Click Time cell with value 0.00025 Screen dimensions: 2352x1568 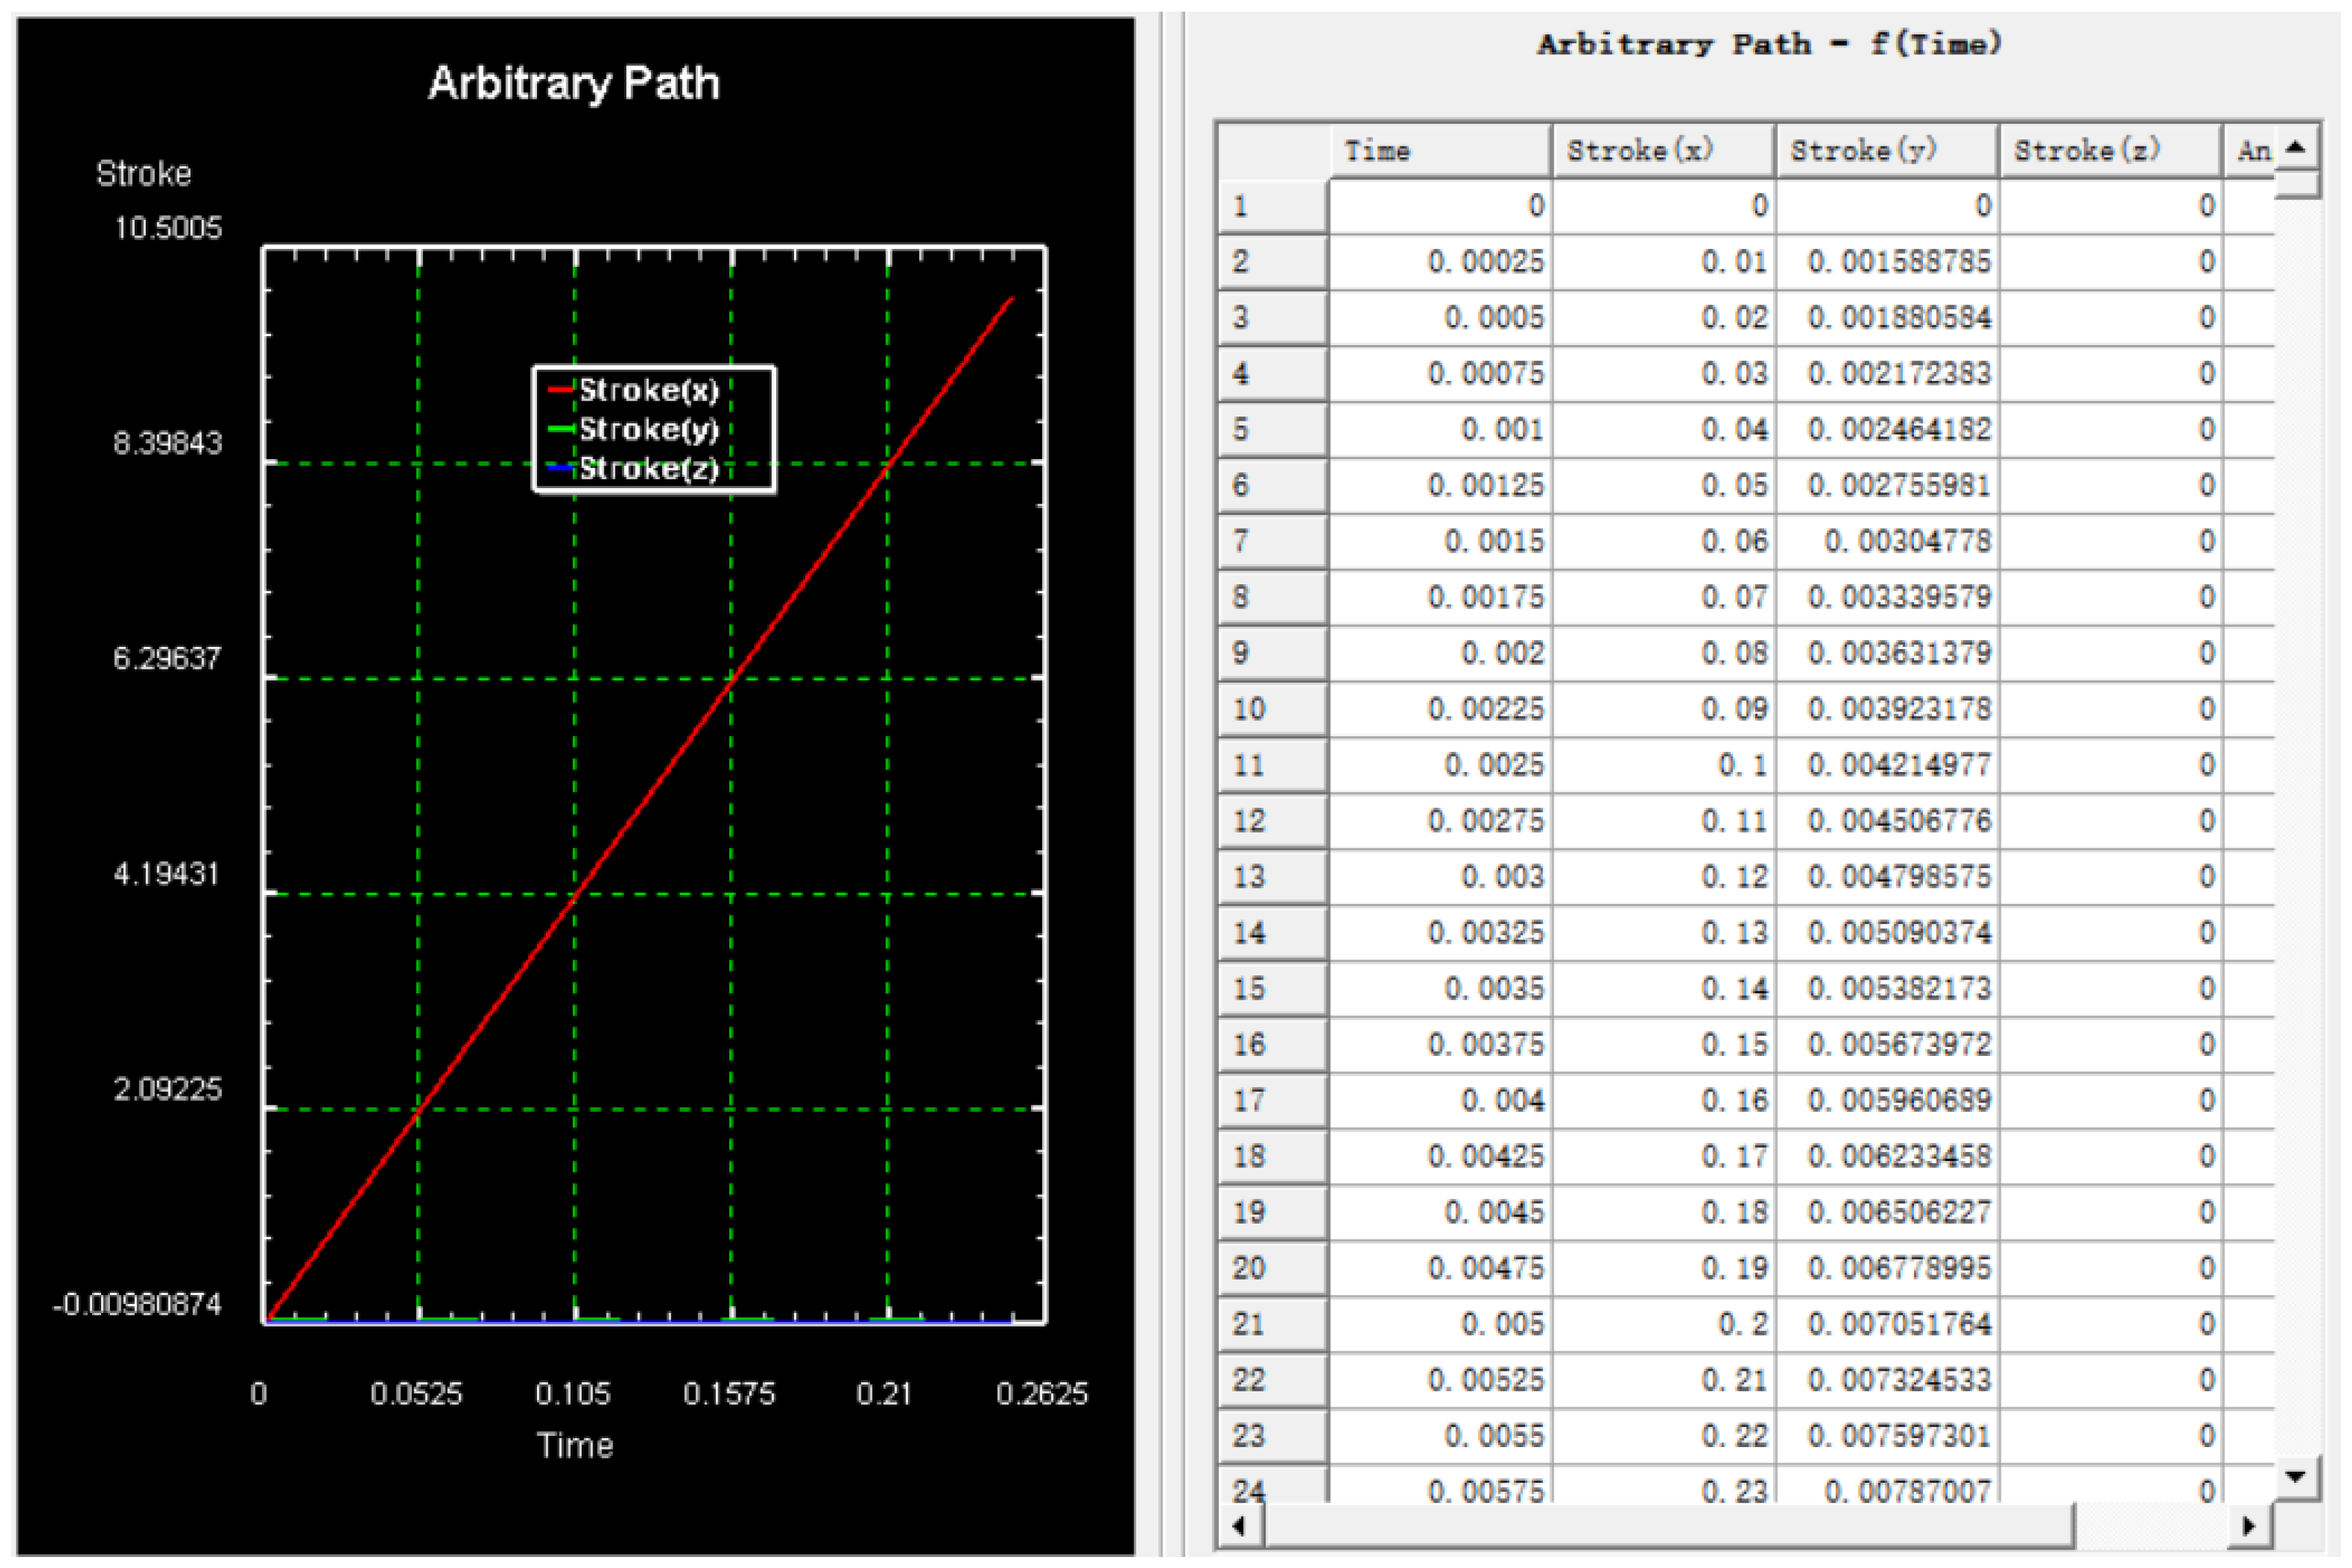click(x=1440, y=263)
